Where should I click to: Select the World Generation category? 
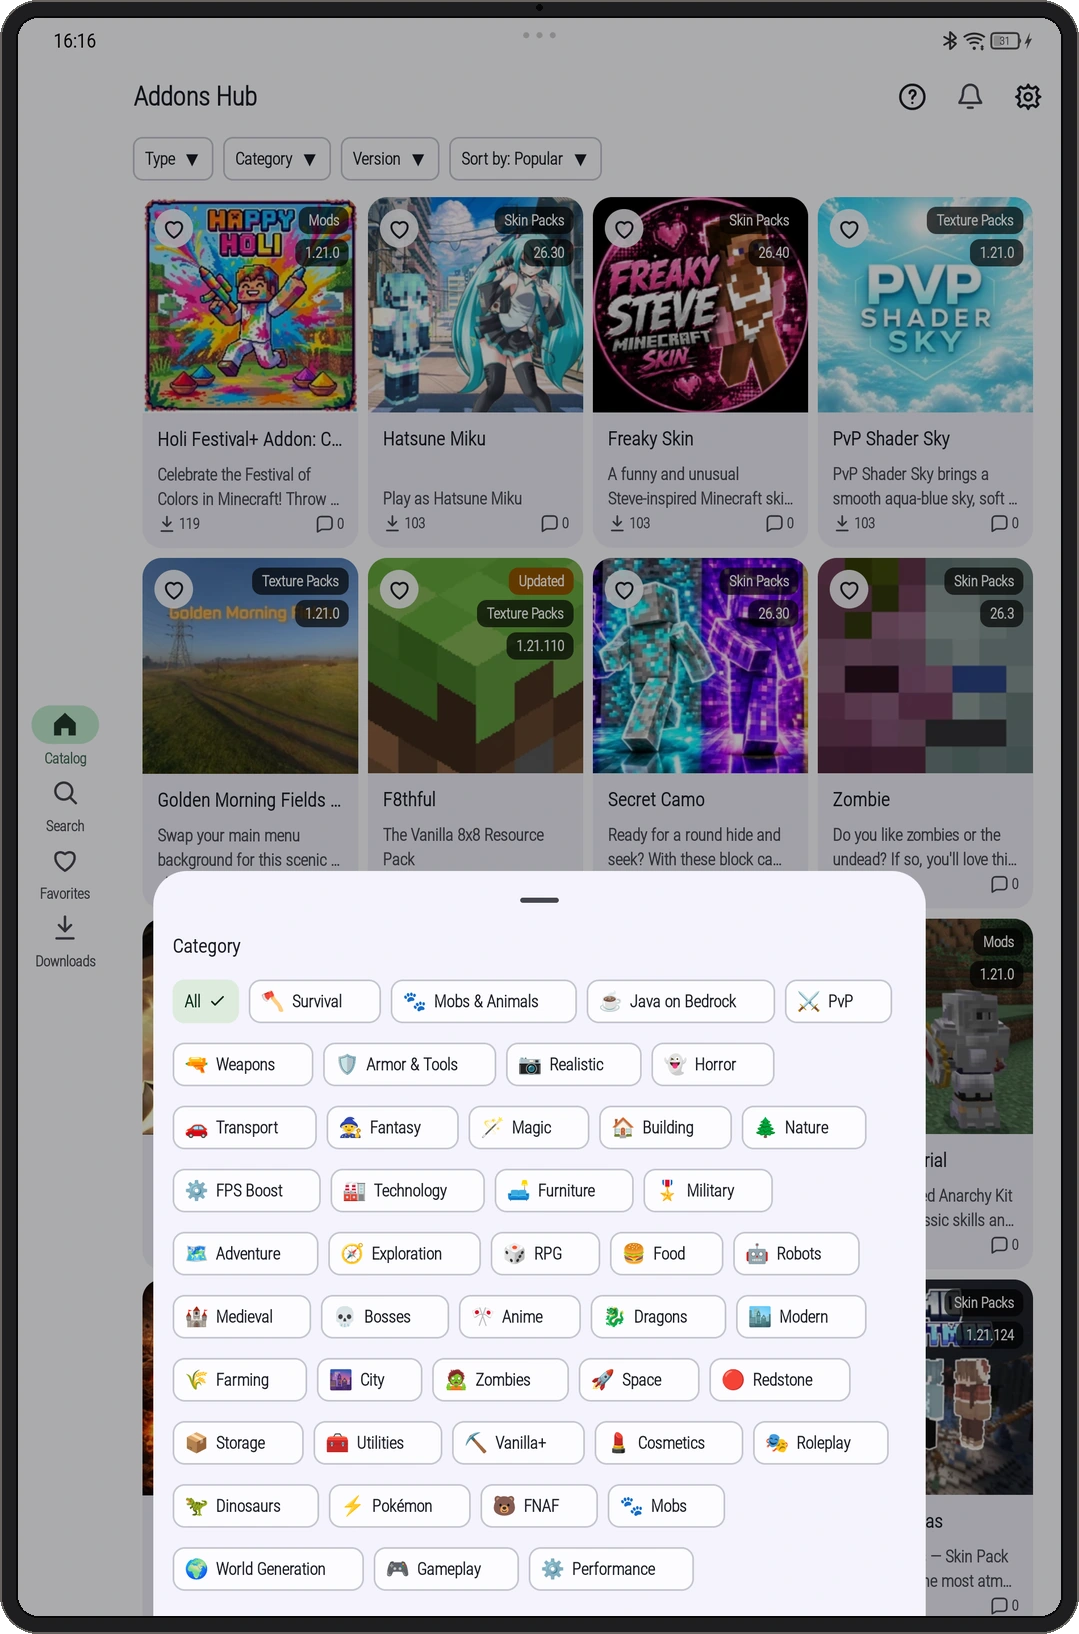click(268, 1568)
